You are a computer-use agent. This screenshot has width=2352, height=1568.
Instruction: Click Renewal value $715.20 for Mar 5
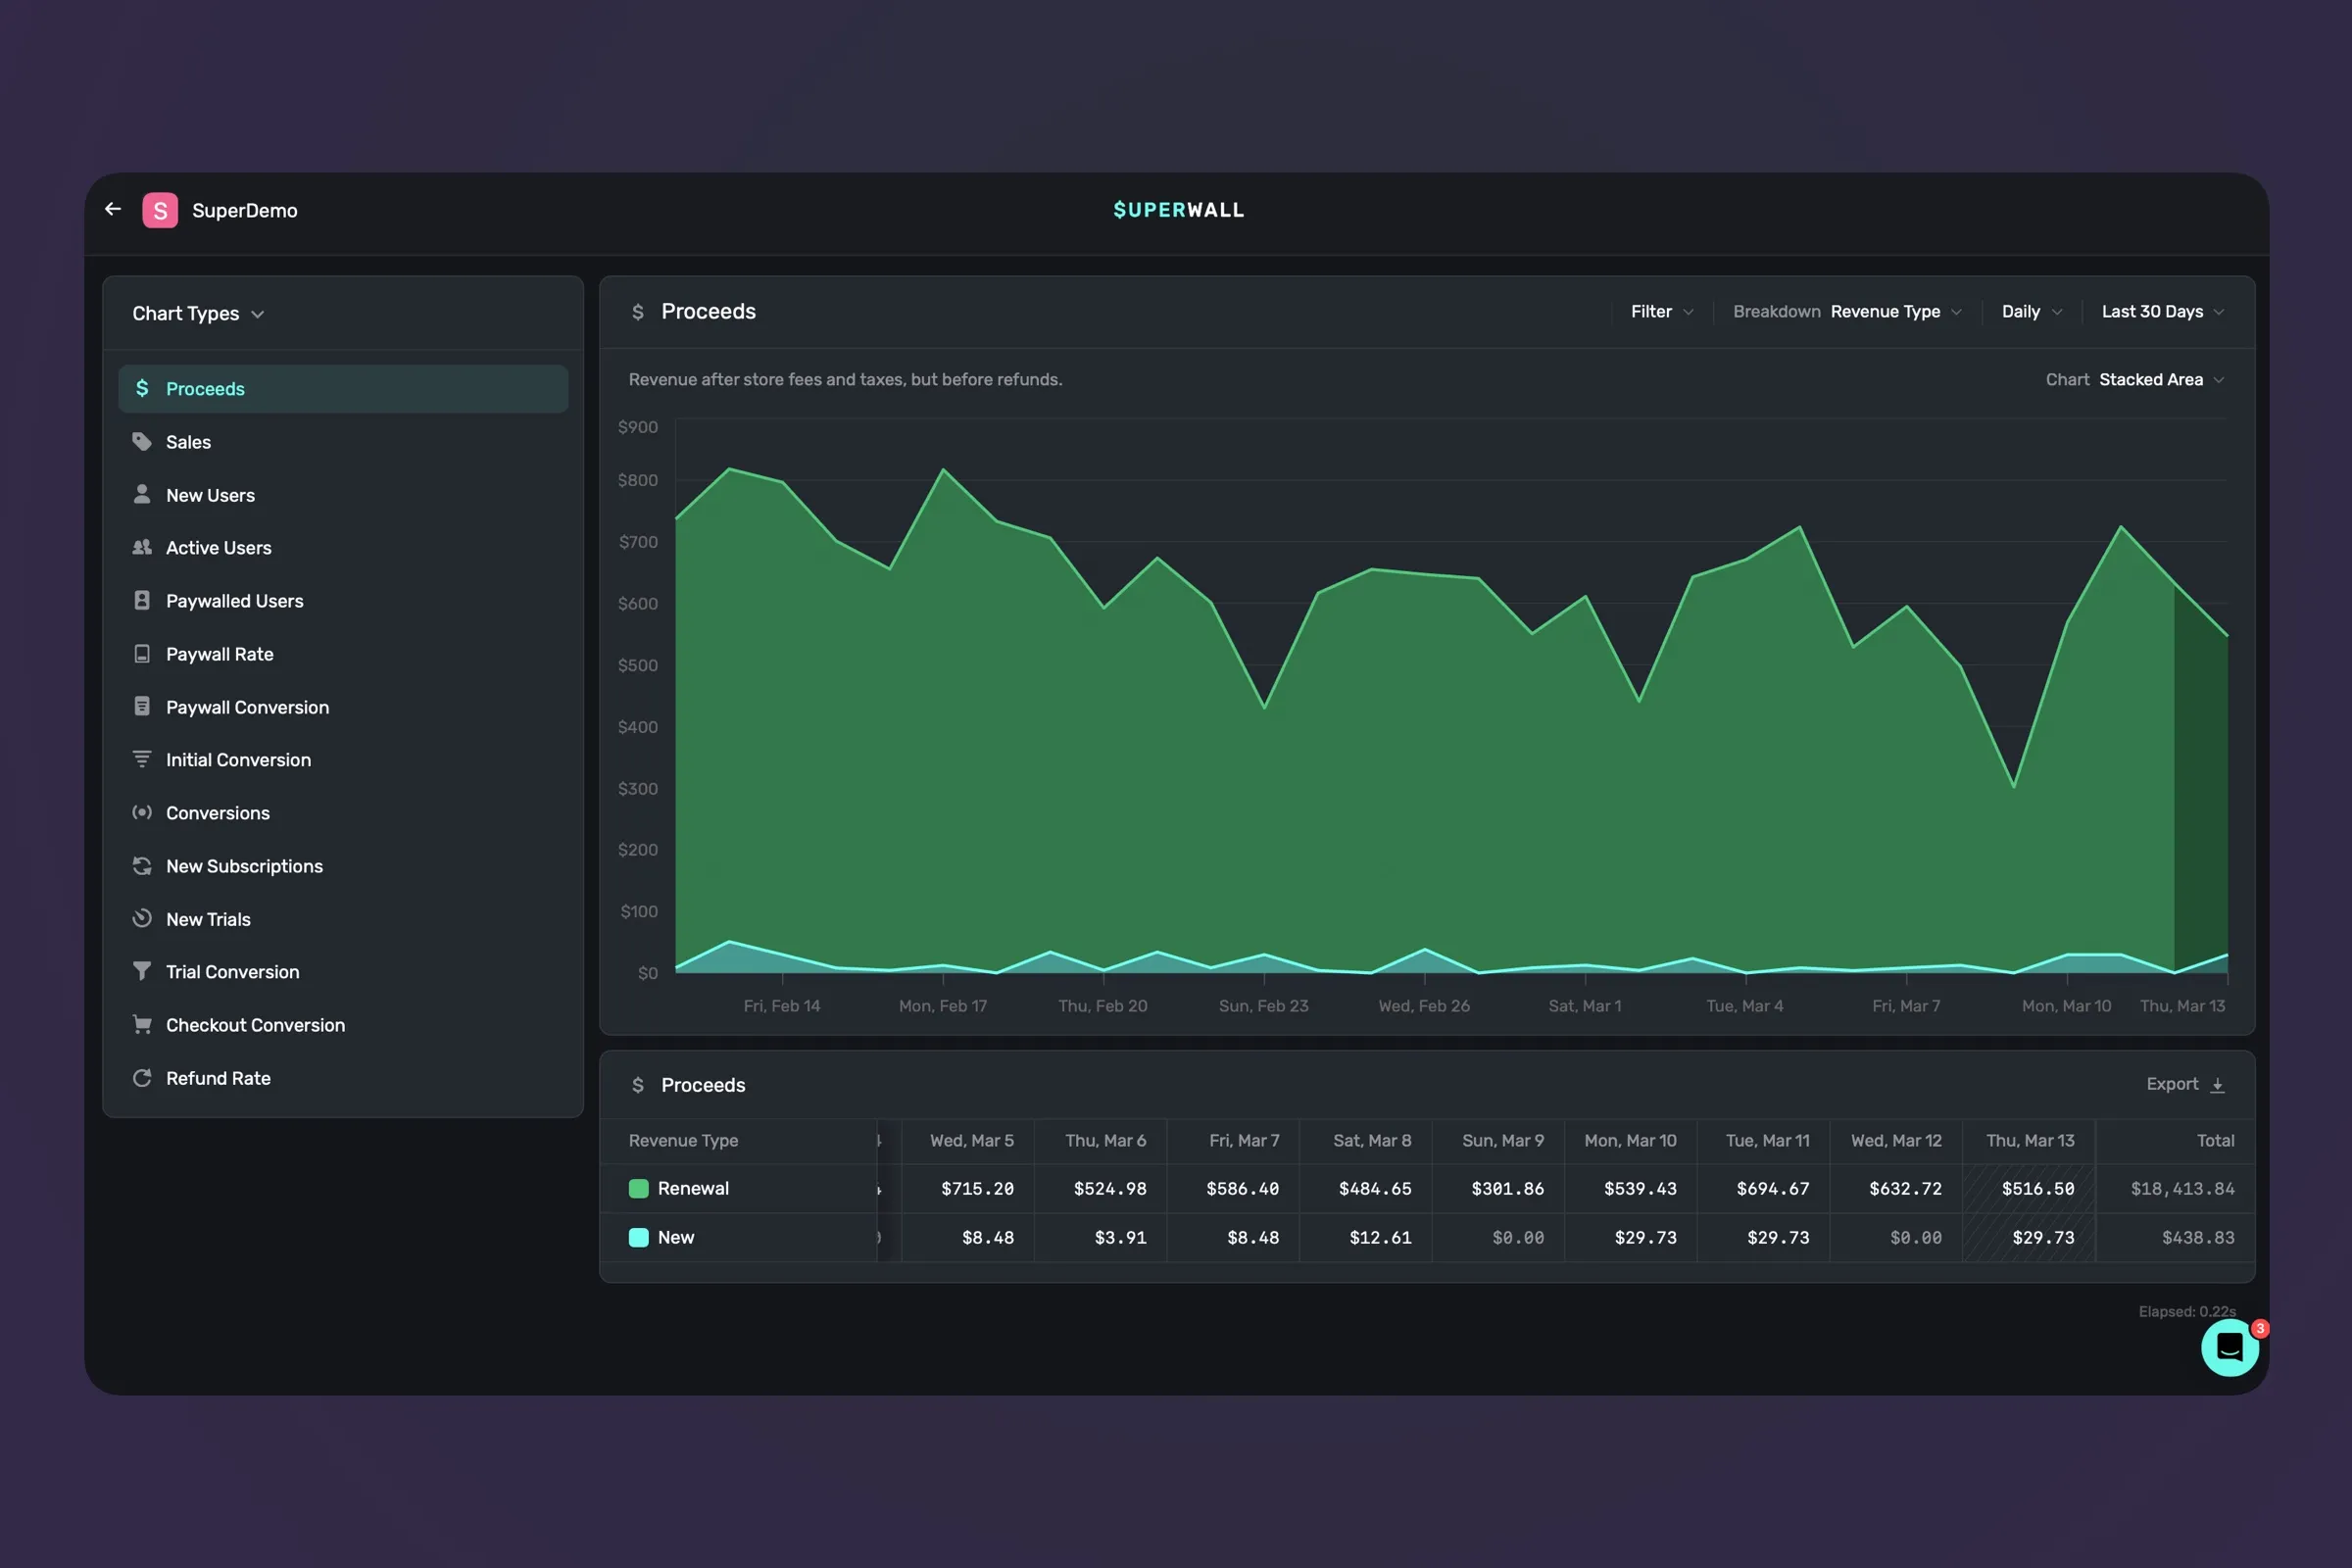[977, 1188]
